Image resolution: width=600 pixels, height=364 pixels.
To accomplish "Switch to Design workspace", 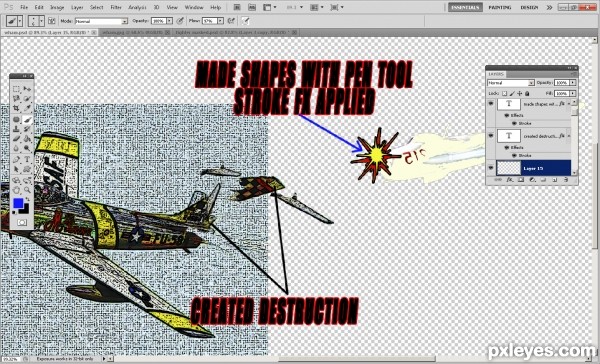I will coord(529,7).
